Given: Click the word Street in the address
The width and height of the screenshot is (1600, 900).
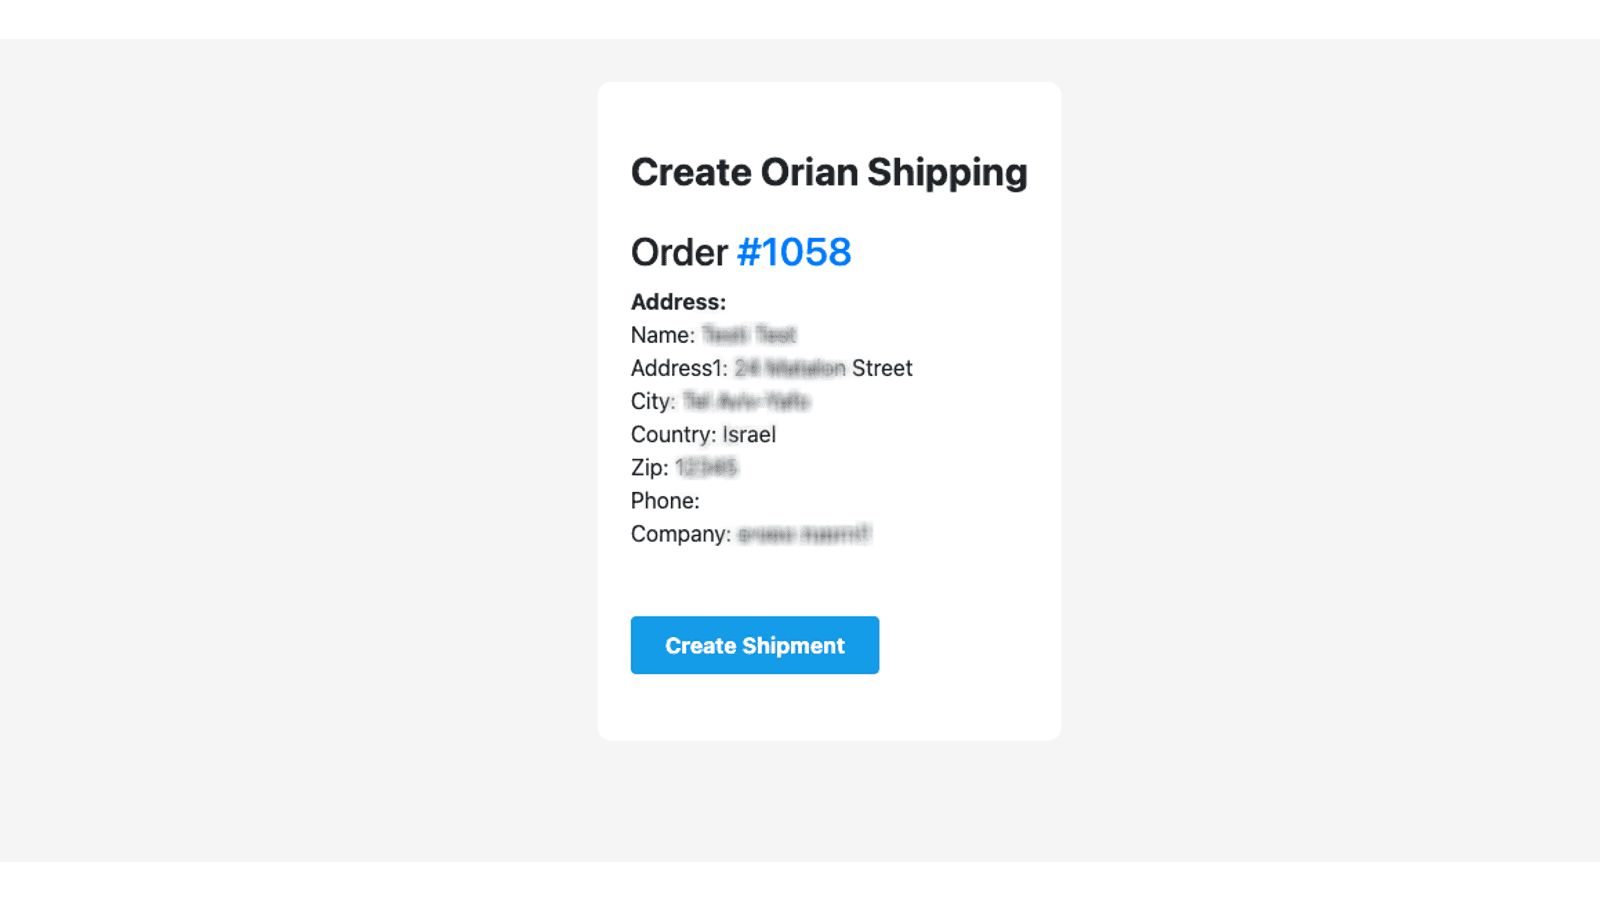Looking at the screenshot, I should coord(882,368).
